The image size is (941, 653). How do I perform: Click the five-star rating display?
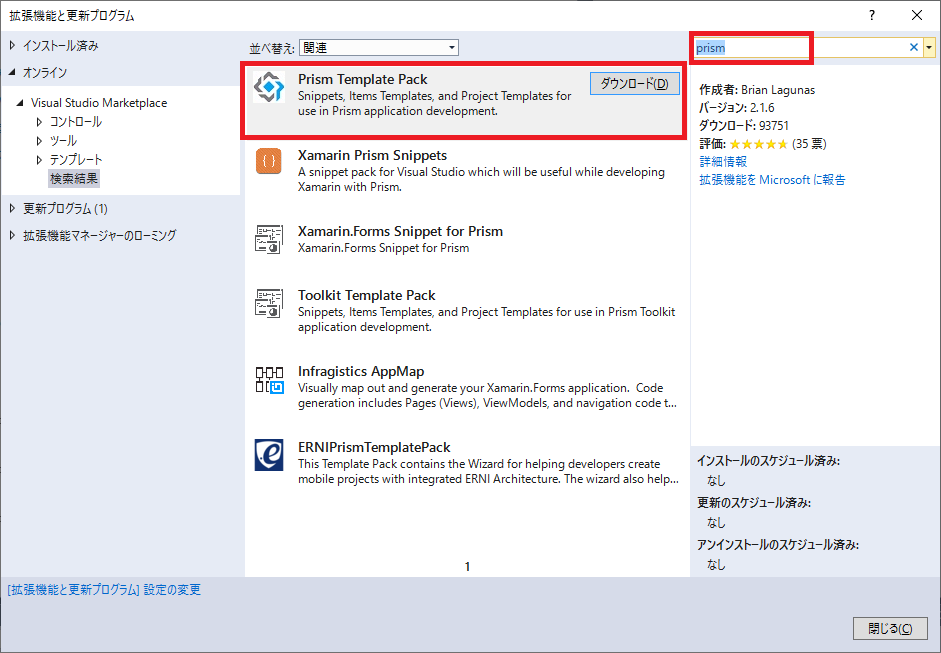tap(759, 144)
